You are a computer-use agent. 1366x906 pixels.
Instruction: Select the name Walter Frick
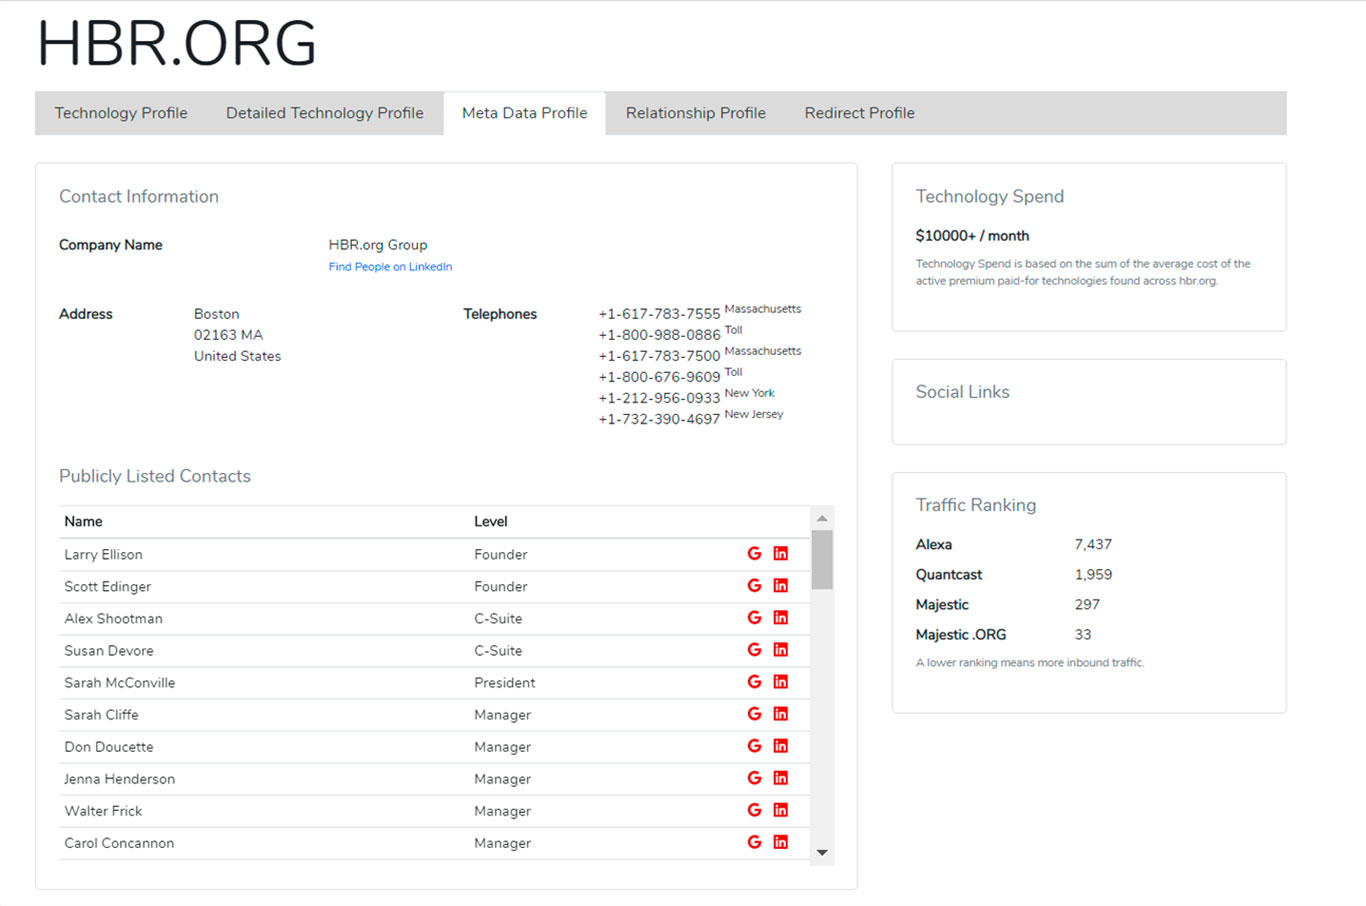pyautogui.click(x=103, y=810)
